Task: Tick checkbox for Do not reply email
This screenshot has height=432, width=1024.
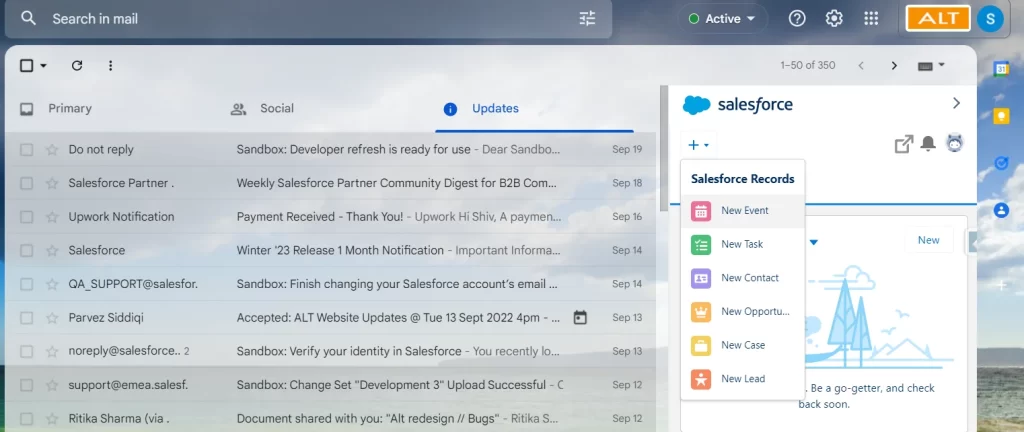Action: click(26, 149)
